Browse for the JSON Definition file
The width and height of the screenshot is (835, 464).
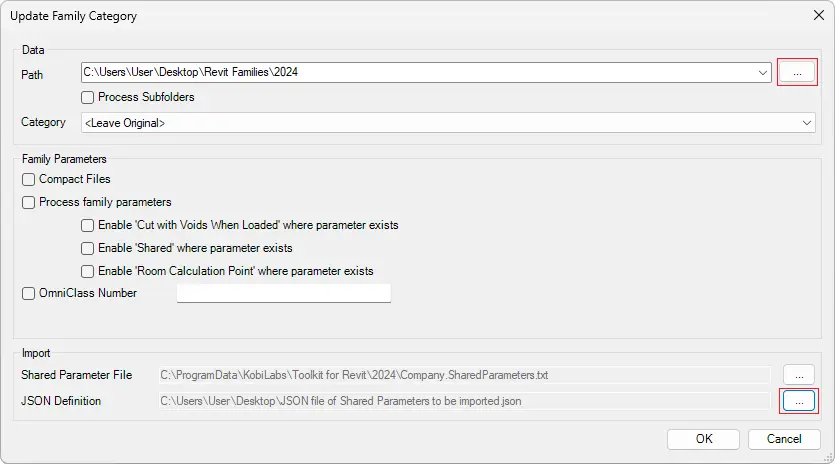point(798,401)
